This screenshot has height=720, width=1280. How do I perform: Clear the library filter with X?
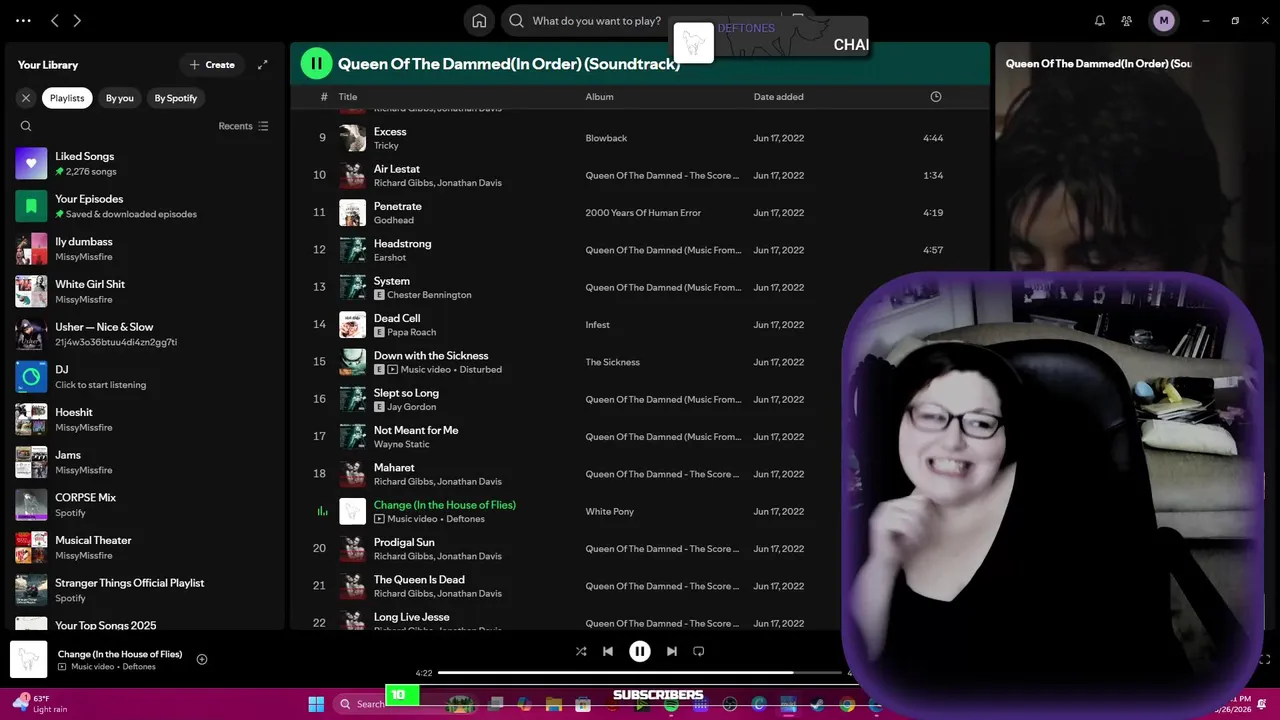(26, 98)
